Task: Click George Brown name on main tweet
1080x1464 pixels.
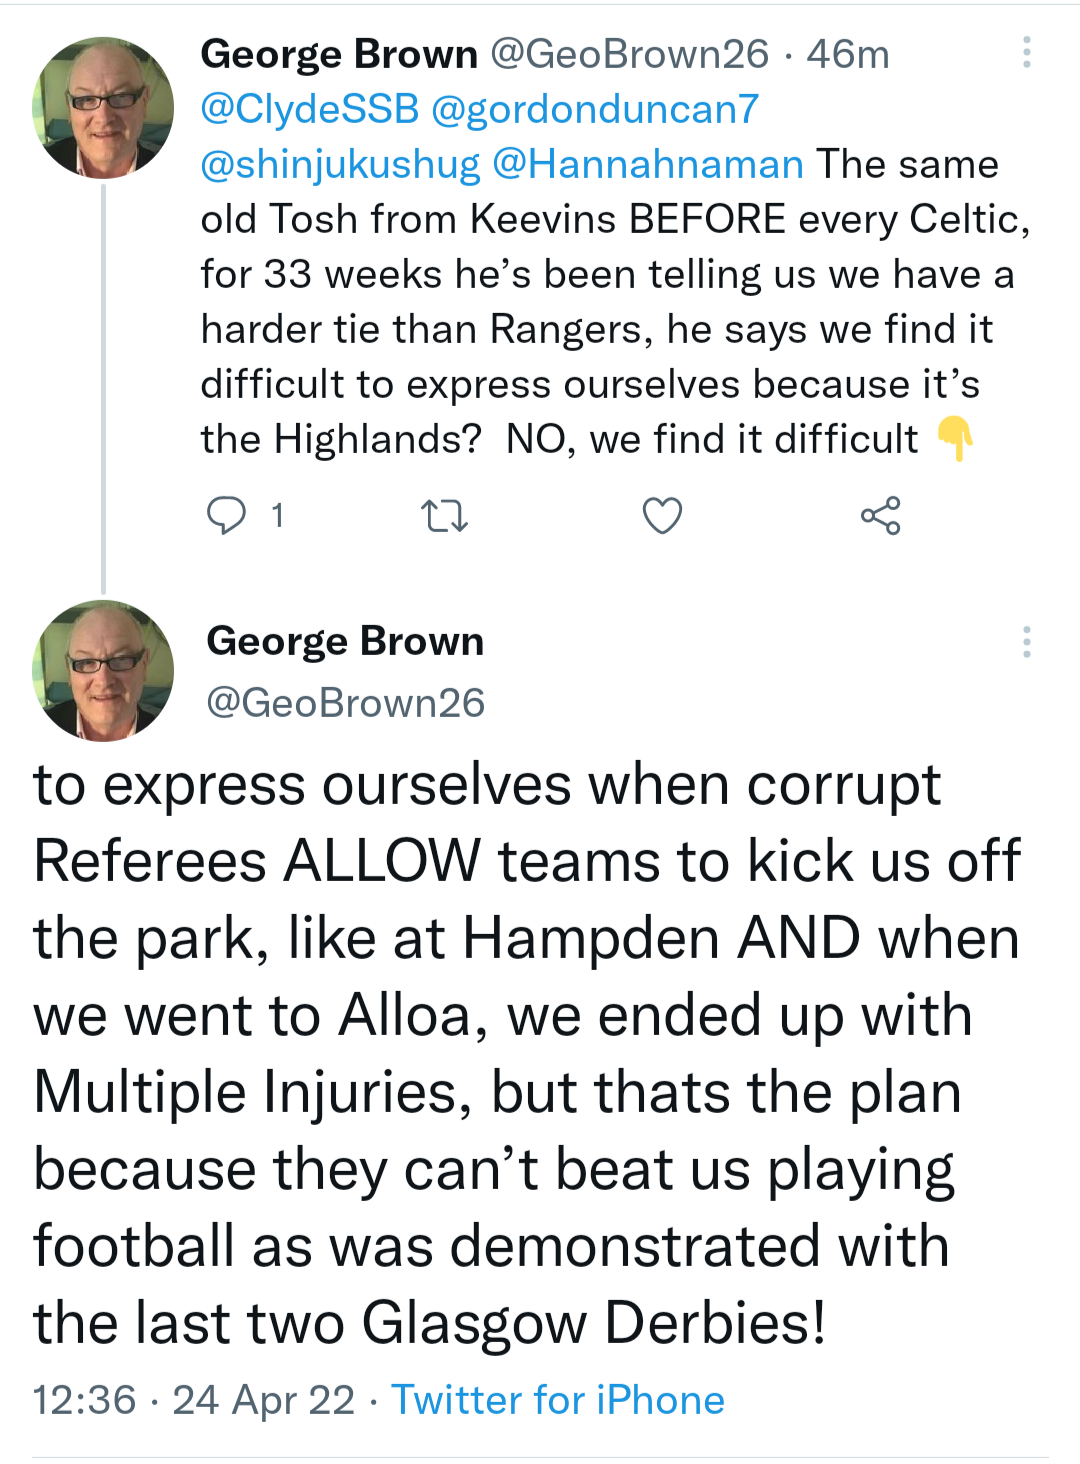Action: pyautogui.click(x=345, y=641)
